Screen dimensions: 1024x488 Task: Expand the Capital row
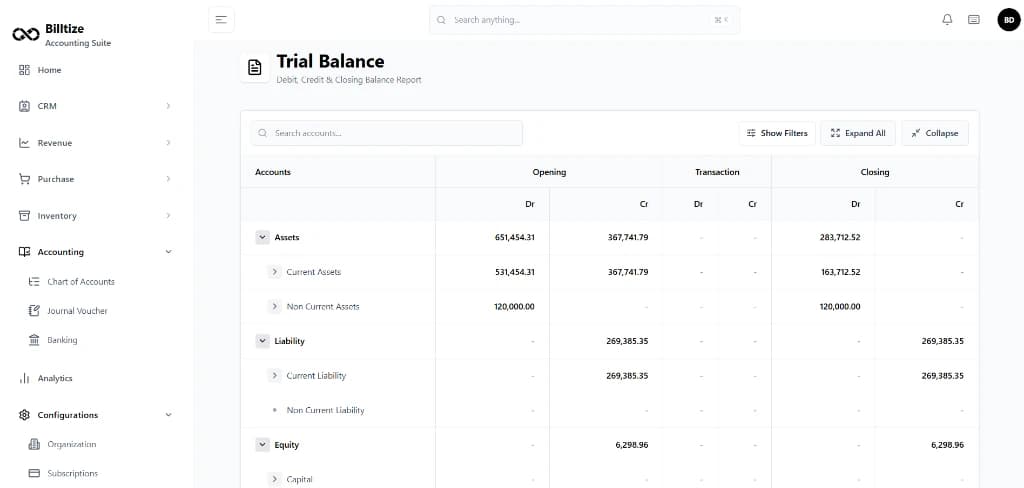[274, 480]
